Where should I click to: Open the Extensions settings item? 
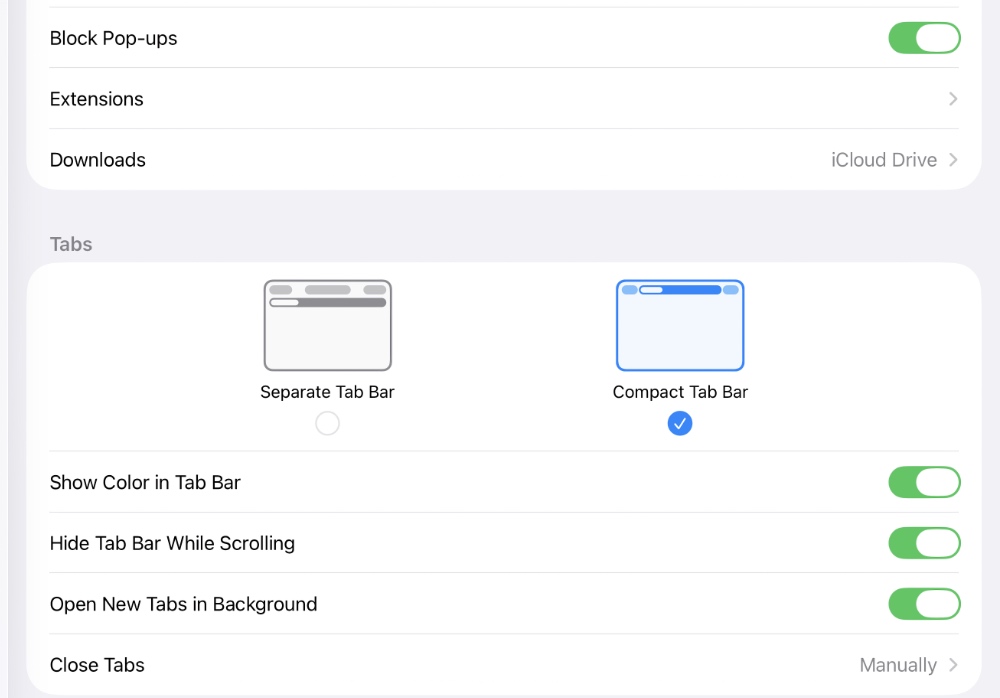97,99
